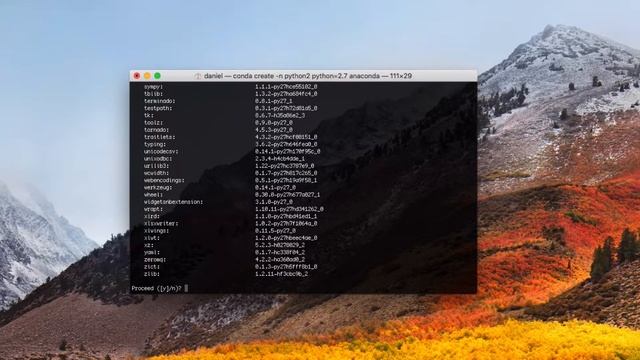
Task: Click version '0.9.0-py27_0' of toolz
Action: click(x=274, y=123)
